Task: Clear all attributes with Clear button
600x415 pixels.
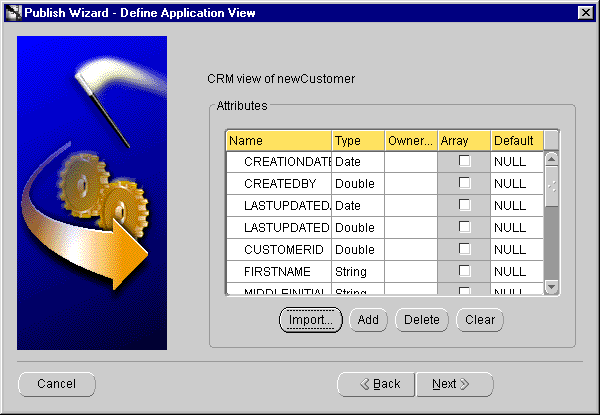Action: (x=480, y=320)
